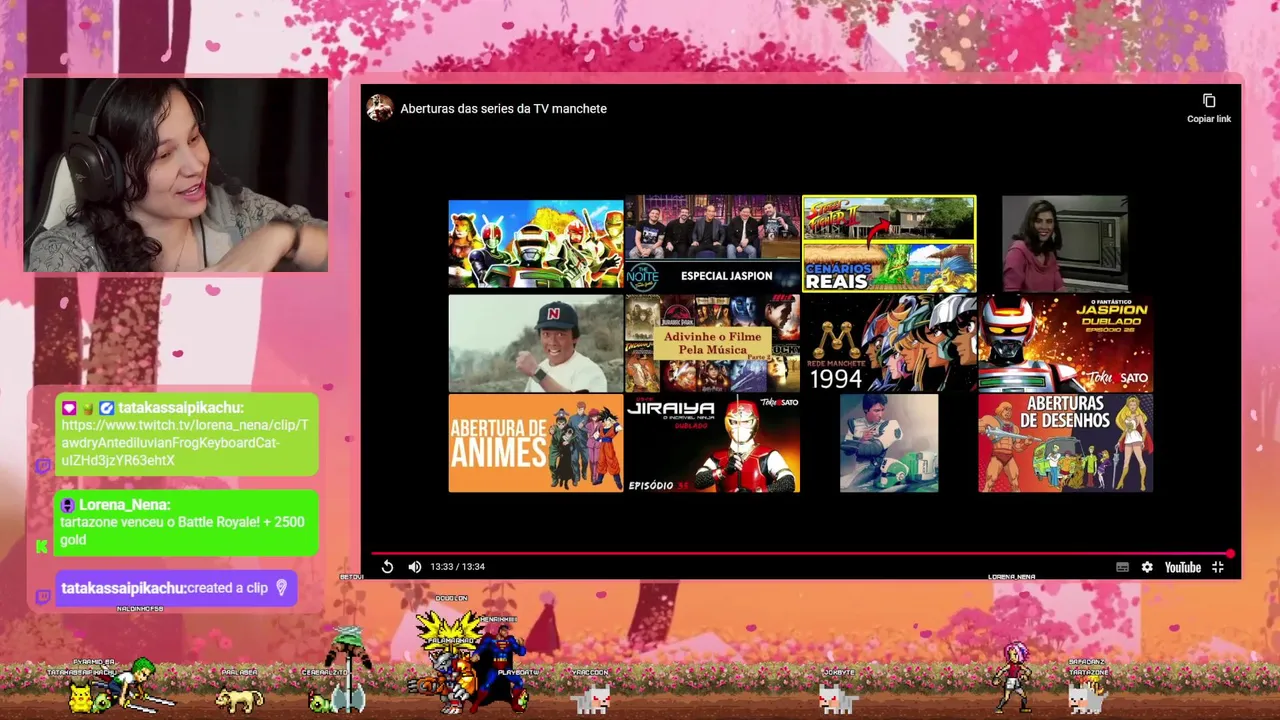Replay the video with the replay icon
This screenshot has width=1280, height=720.
point(387,567)
